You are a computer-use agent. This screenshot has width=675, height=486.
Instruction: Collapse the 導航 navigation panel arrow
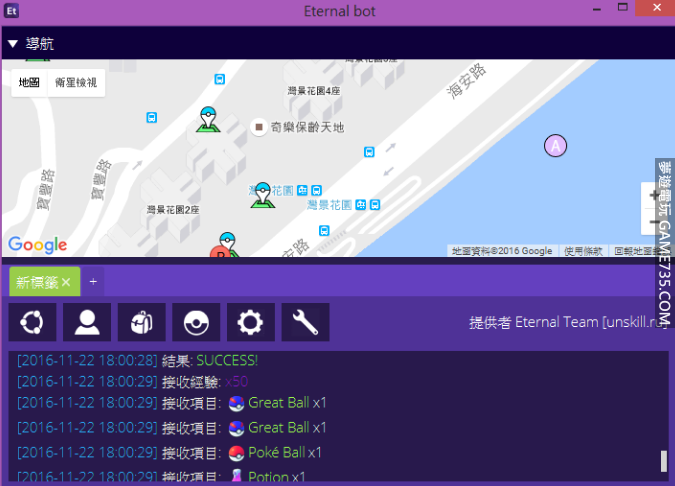pyautogui.click(x=12, y=43)
